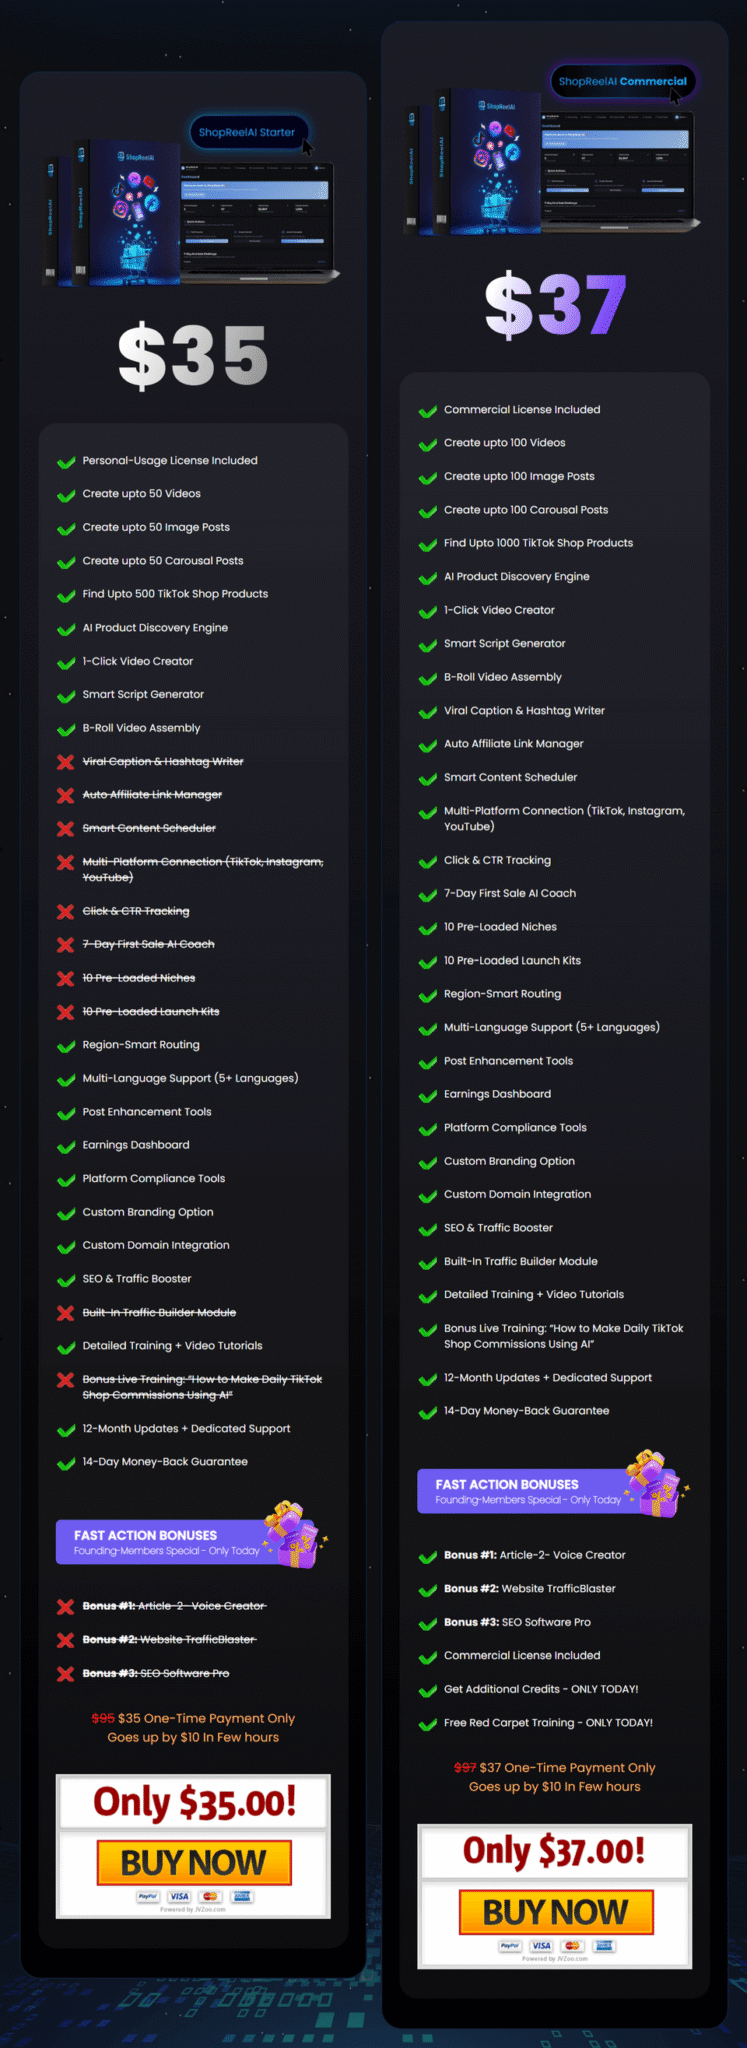Image resolution: width=747 pixels, height=2048 pixels.
Task: Click green check beside Click & CTR Tracking
Action: [428, 860]
